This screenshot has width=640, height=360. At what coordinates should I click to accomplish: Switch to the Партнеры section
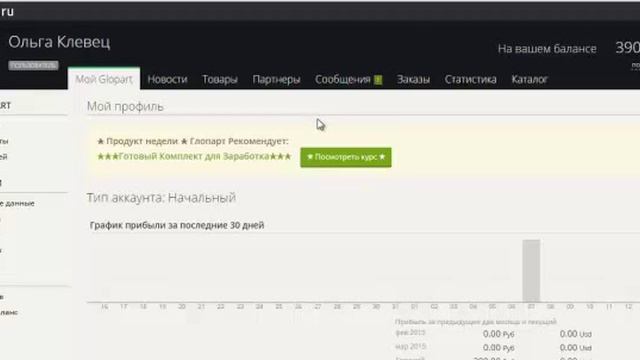276,79
